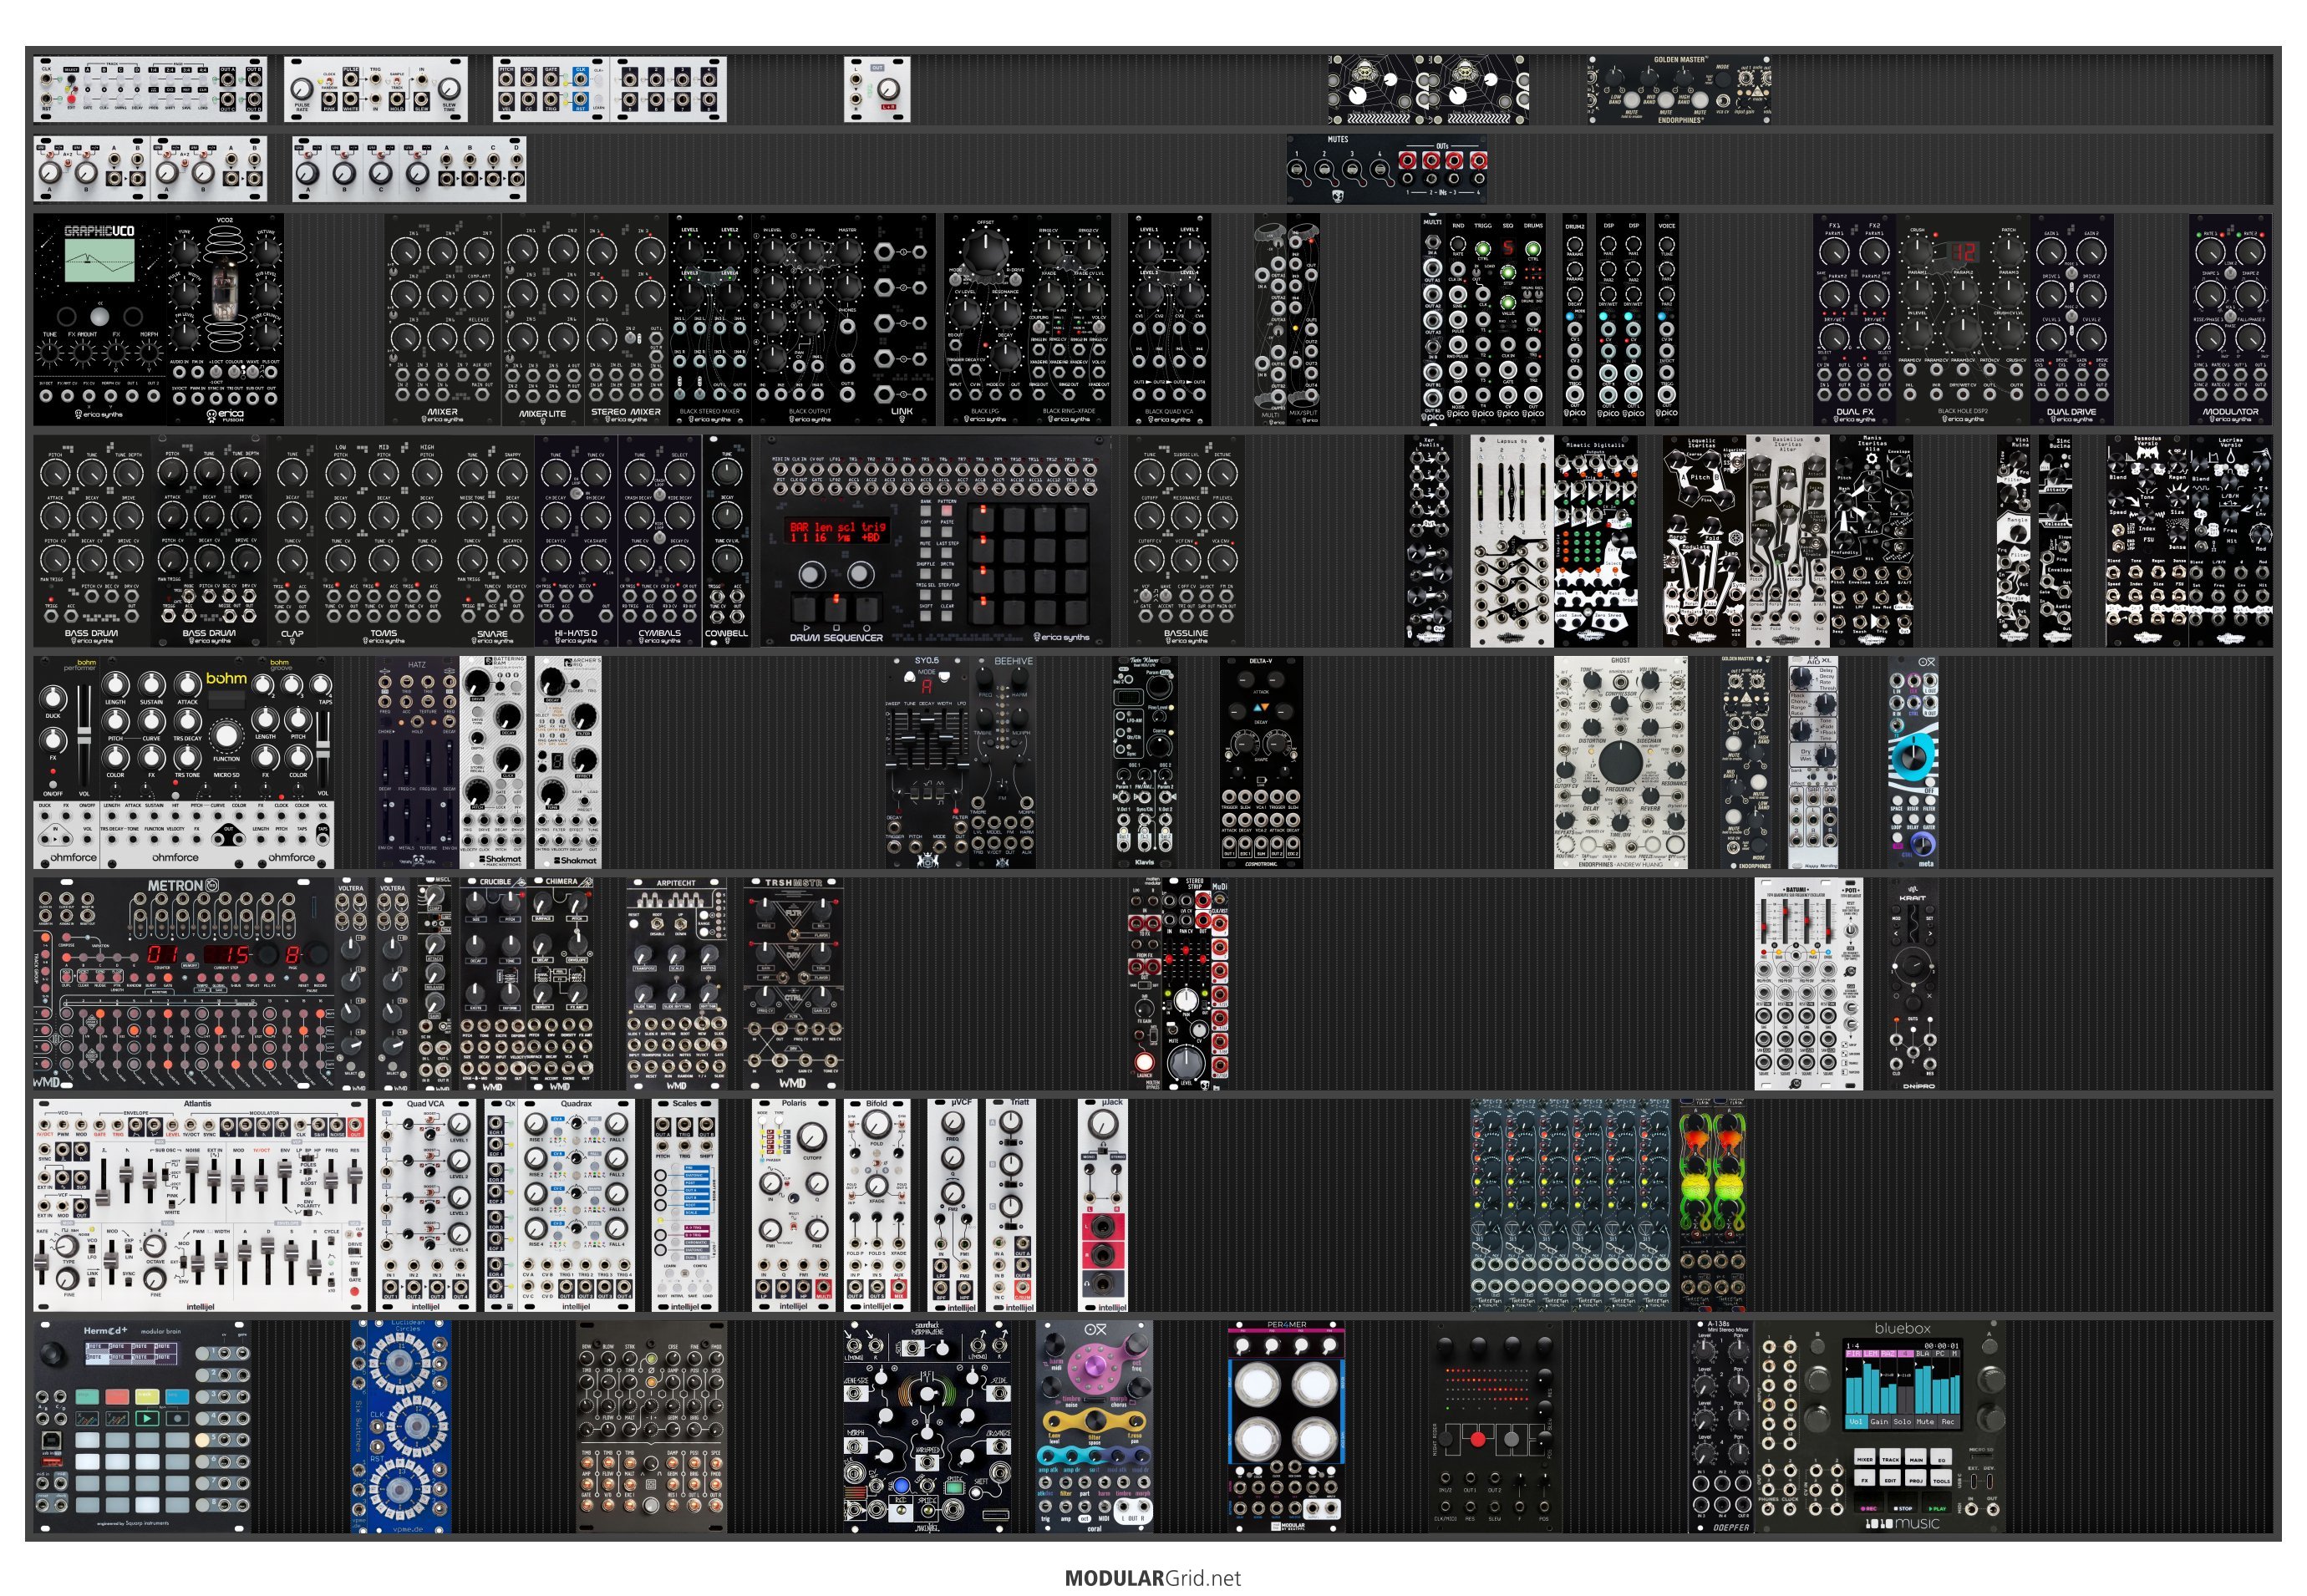Select the Shakmat Archer's Rig module
This screenshot has height=1596, width=2307.
tap(568, 762)
